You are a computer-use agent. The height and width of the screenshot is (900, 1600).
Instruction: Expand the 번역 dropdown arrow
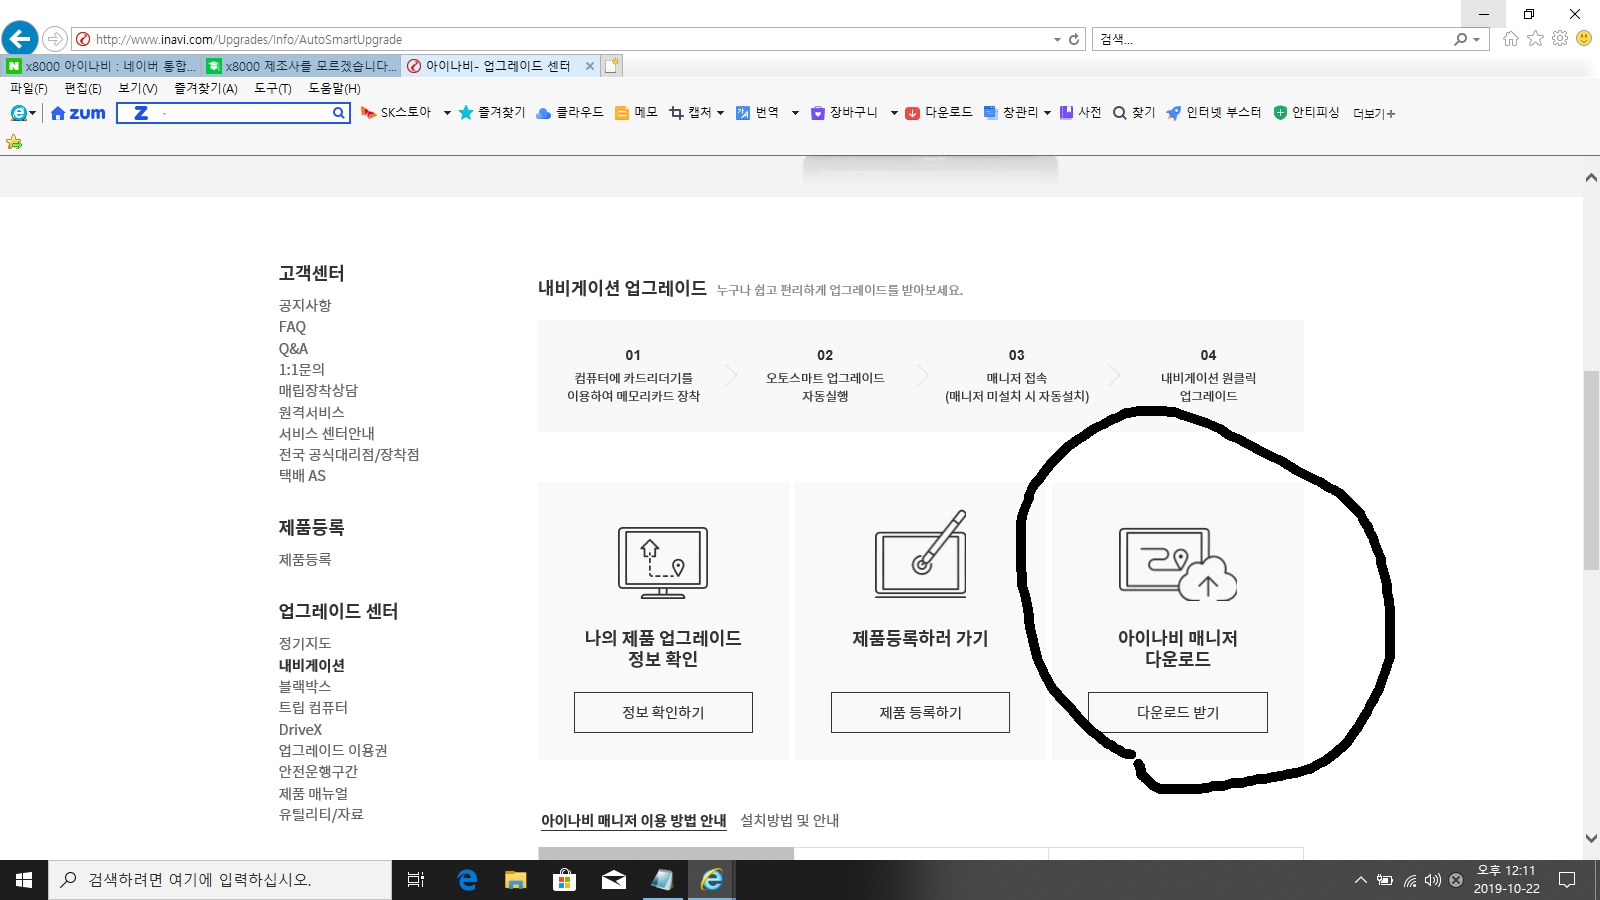(x=795, y=113)
